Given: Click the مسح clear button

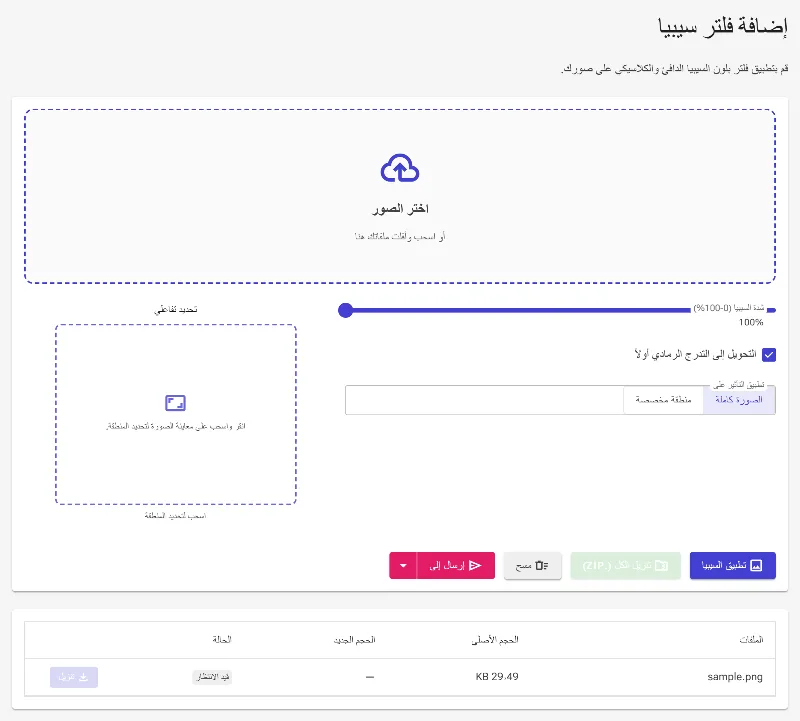Looking at the screenshot, I should (532, 565).
